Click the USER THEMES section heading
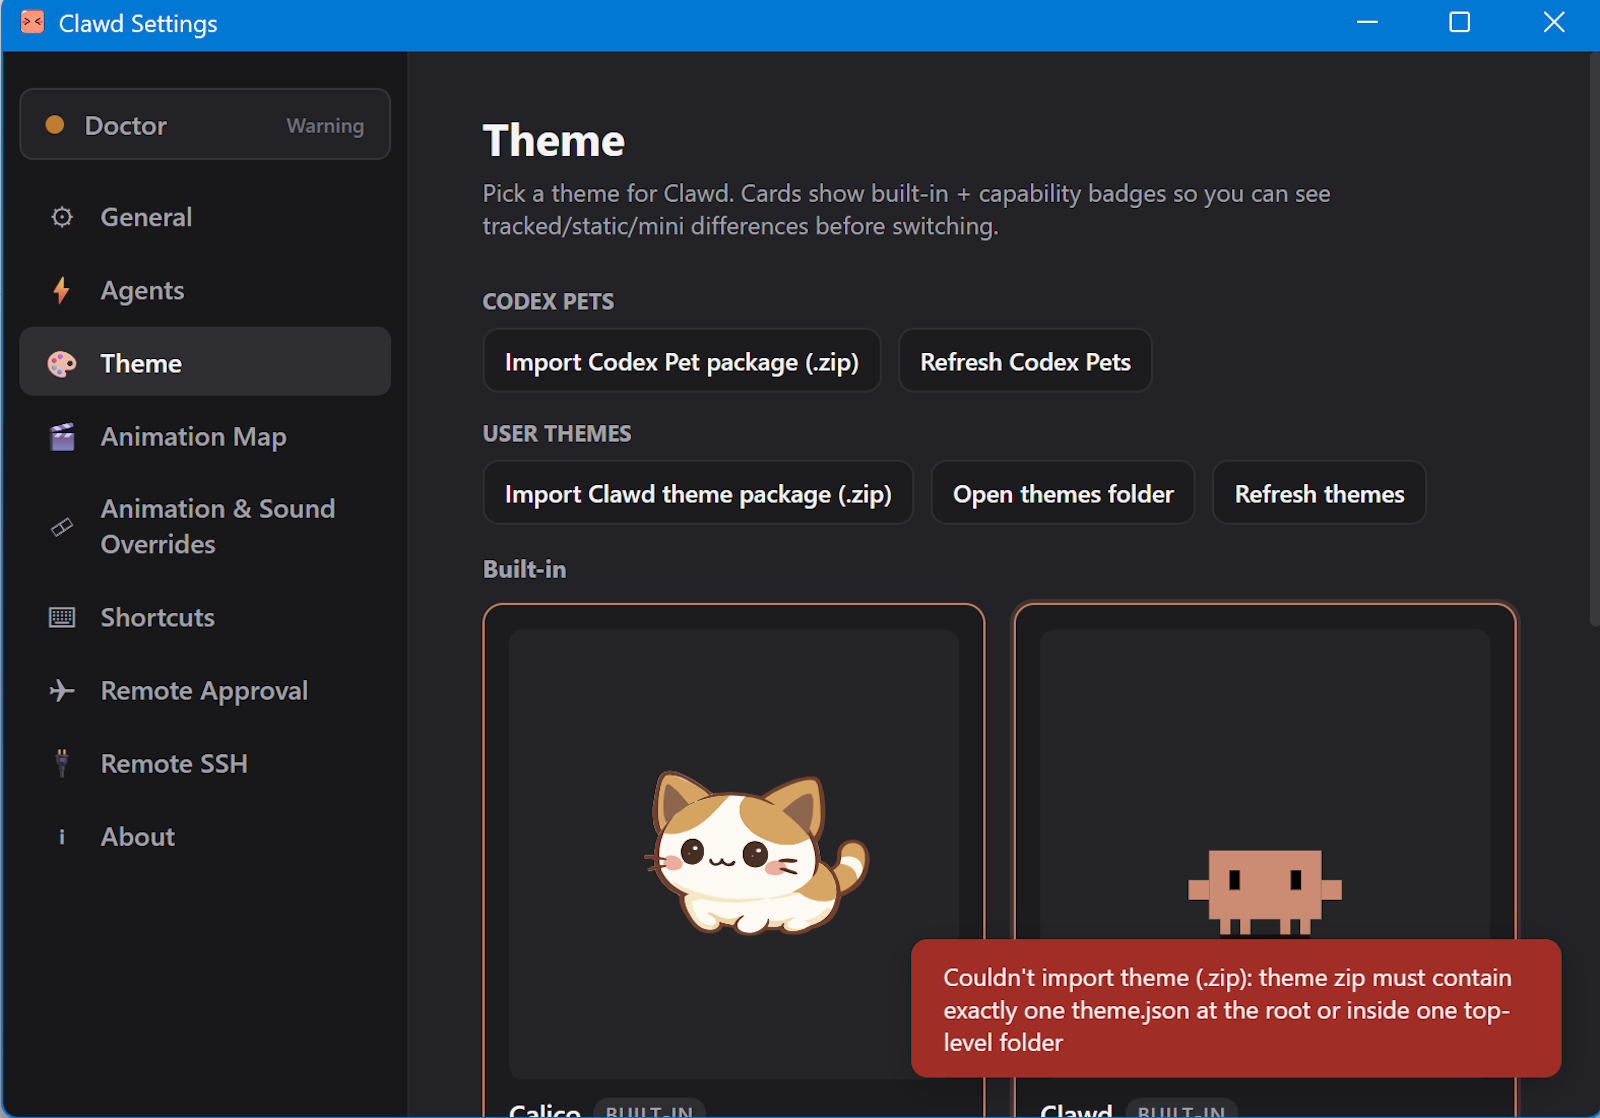 (557, 433)
